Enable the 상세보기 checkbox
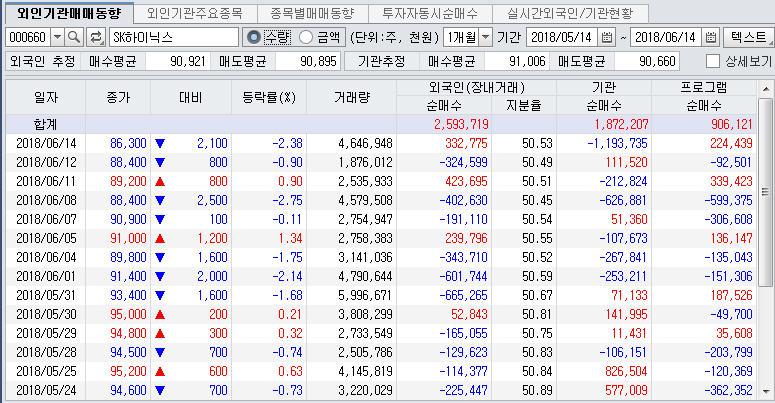Viewport: 775px width, 403px height. coord(713,61)
